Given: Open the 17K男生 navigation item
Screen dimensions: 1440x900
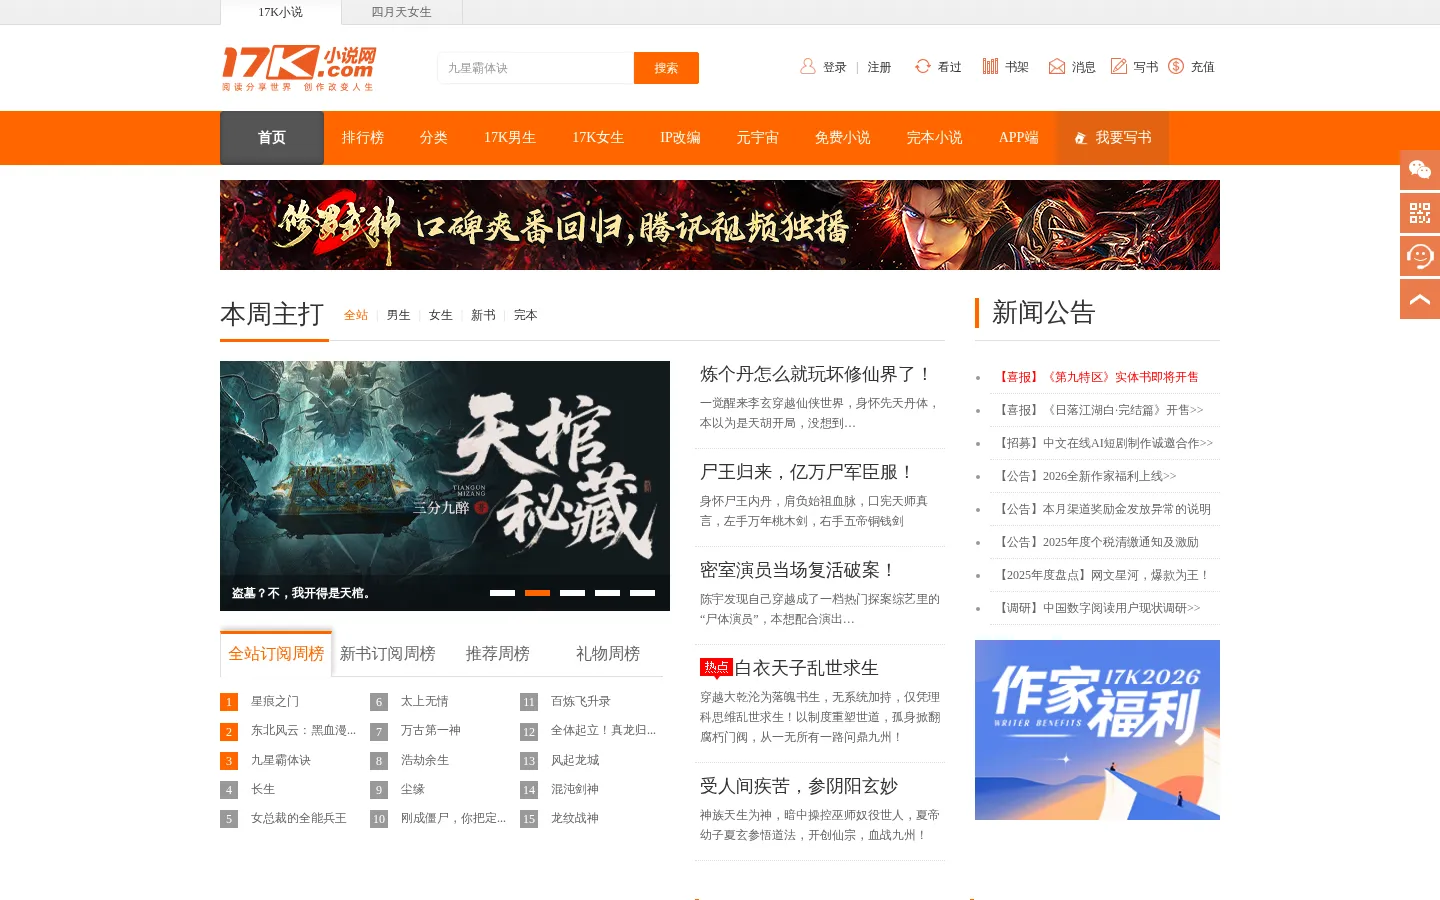Looking at the screenshot, I should point(510,138).
